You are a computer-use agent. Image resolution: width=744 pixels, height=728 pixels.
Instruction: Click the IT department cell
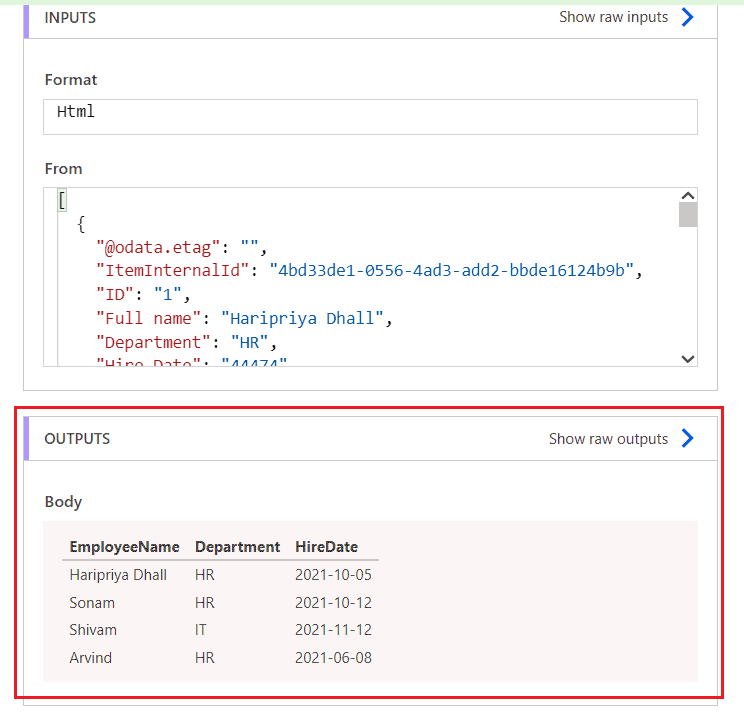pos(200,630)
